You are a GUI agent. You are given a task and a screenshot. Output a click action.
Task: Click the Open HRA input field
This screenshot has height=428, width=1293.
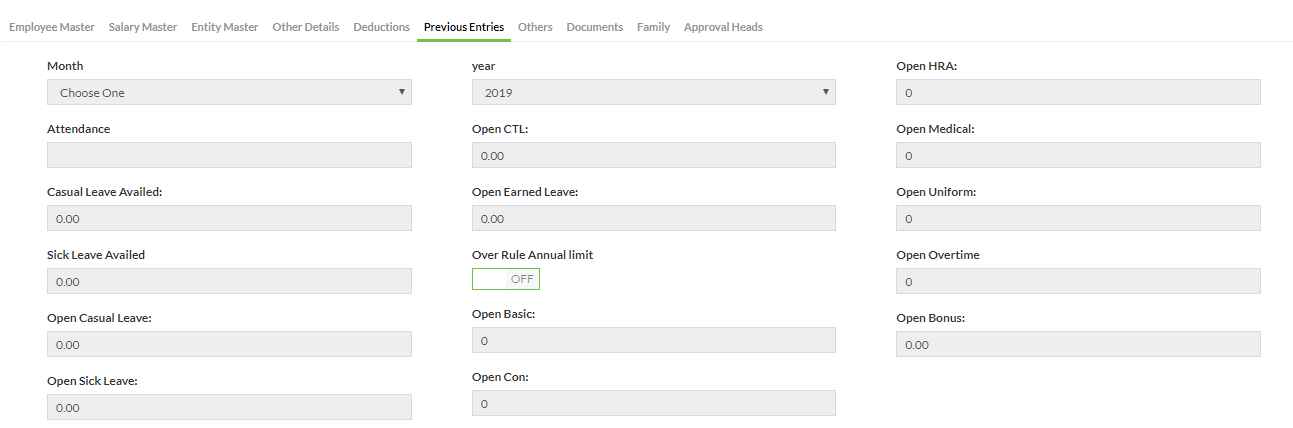(x=1078, y=92)
